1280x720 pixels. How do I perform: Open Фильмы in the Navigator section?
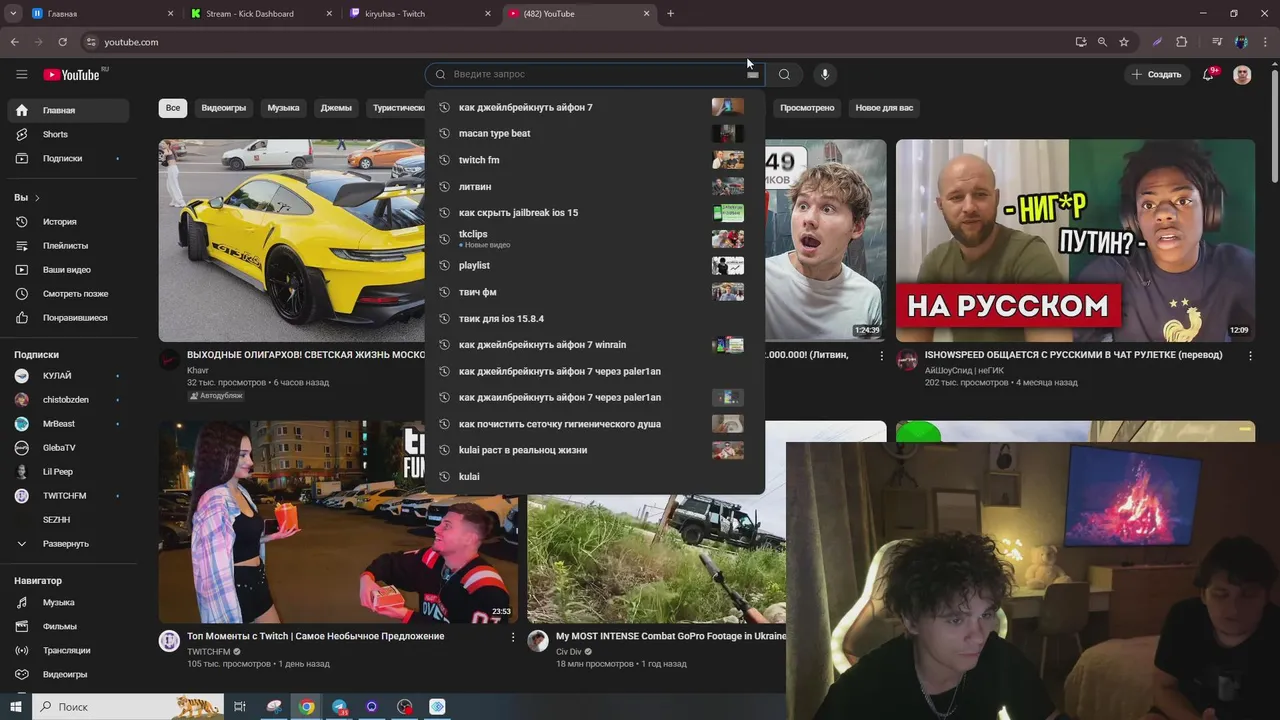click(68, 626)
